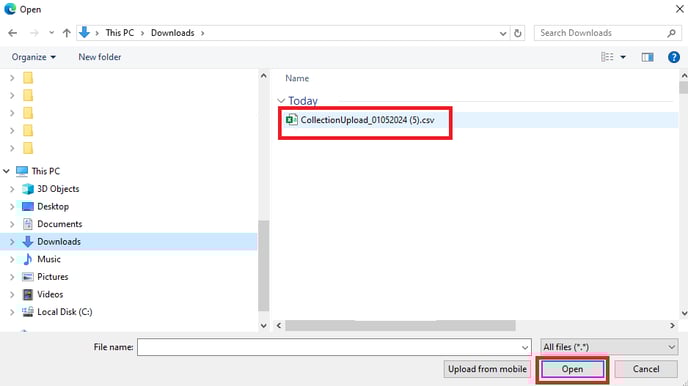Screen dimensions: 688x386
Task: Open Desktop in the navigation tree
Action: point(53,207)
